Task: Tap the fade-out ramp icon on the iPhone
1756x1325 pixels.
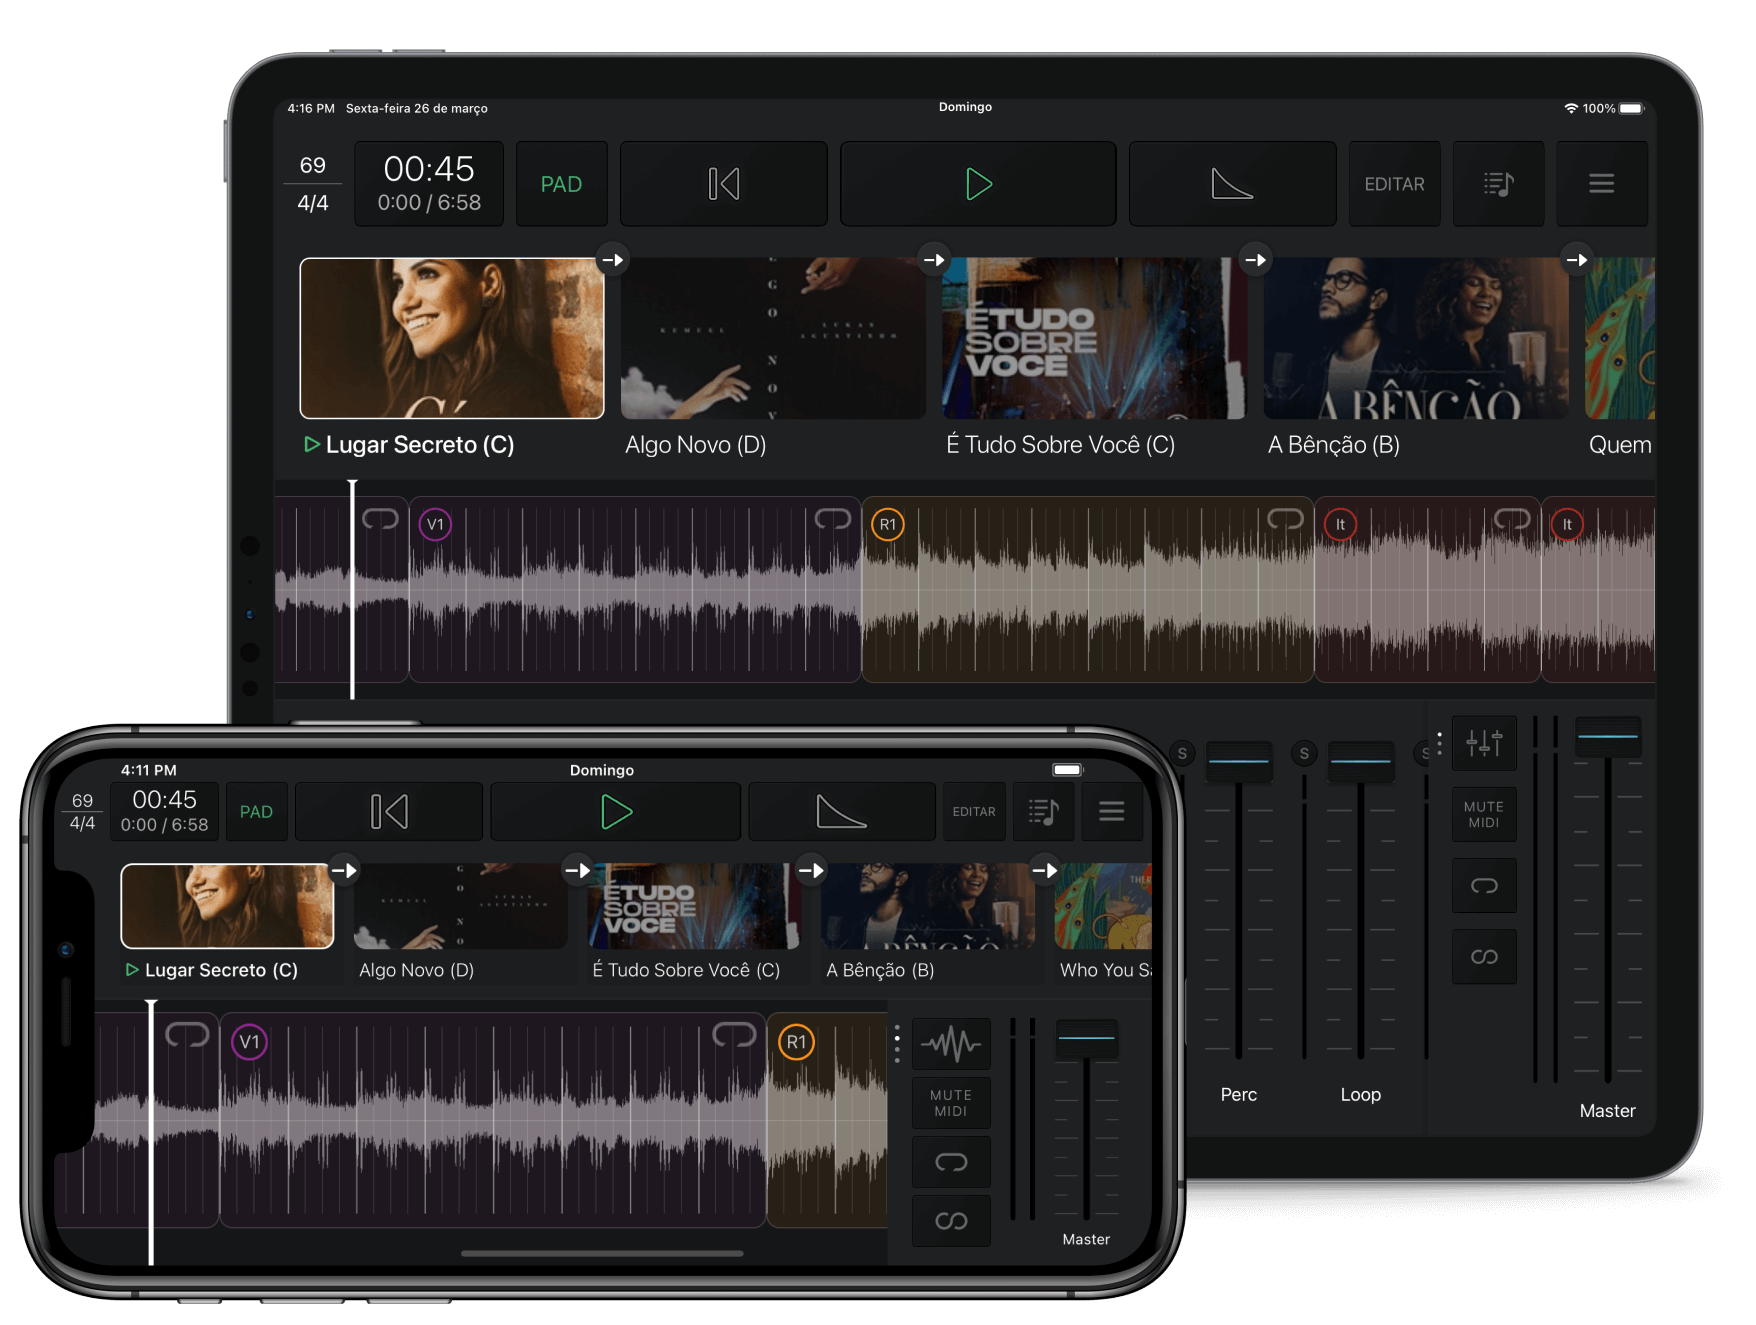Action: [841, 812]
